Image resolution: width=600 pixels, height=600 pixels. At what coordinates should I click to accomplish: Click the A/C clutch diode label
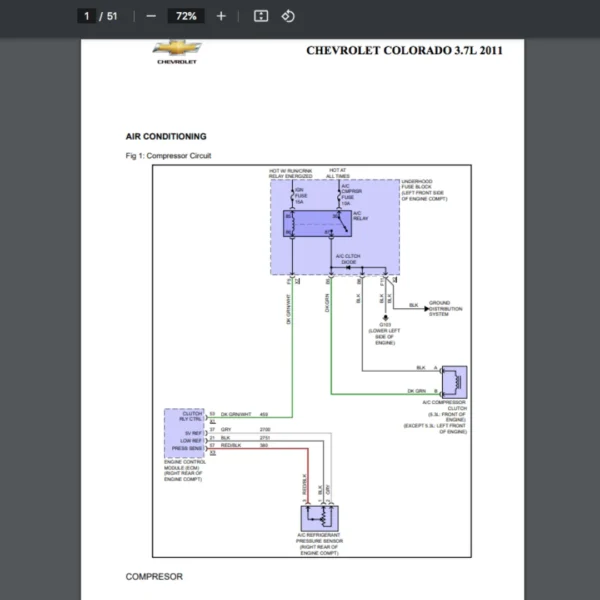coord(347,259)
